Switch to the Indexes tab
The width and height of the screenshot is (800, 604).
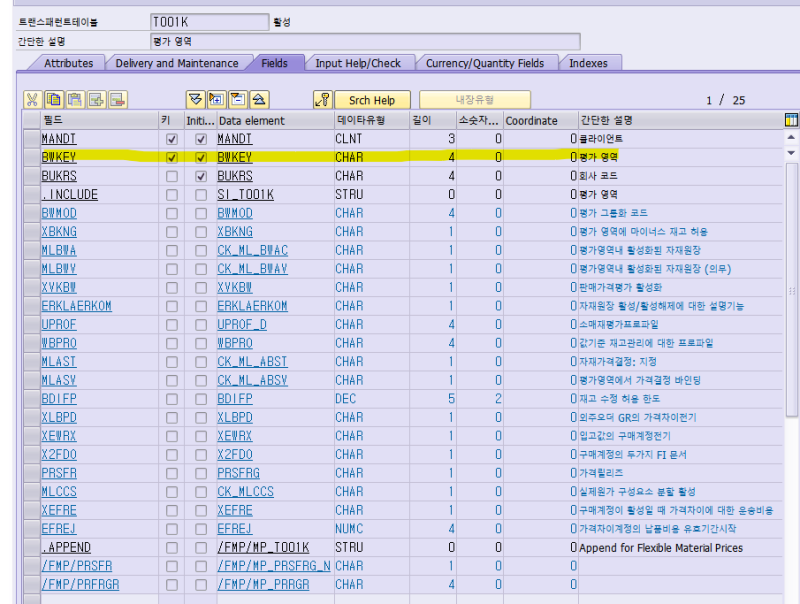point(590,62)
